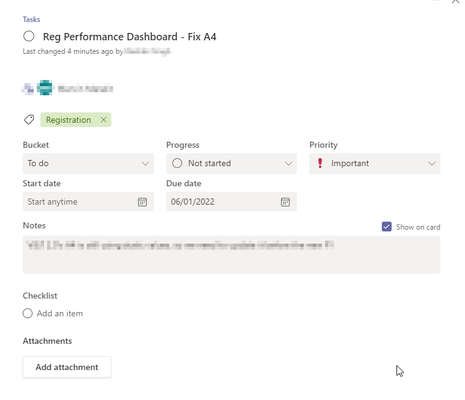Click the assign people icon
Screen dimensions: 465x400
[x=28, y=88]
